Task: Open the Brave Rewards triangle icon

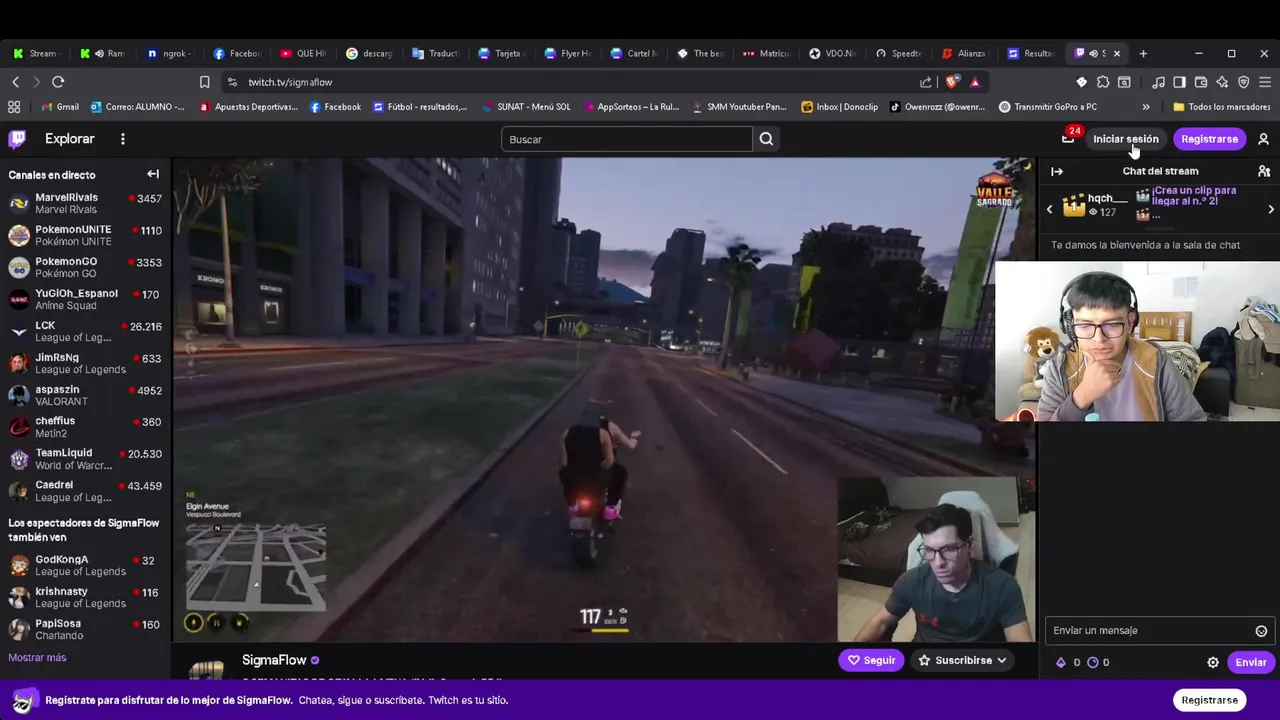Action: (x=975, y=82)
